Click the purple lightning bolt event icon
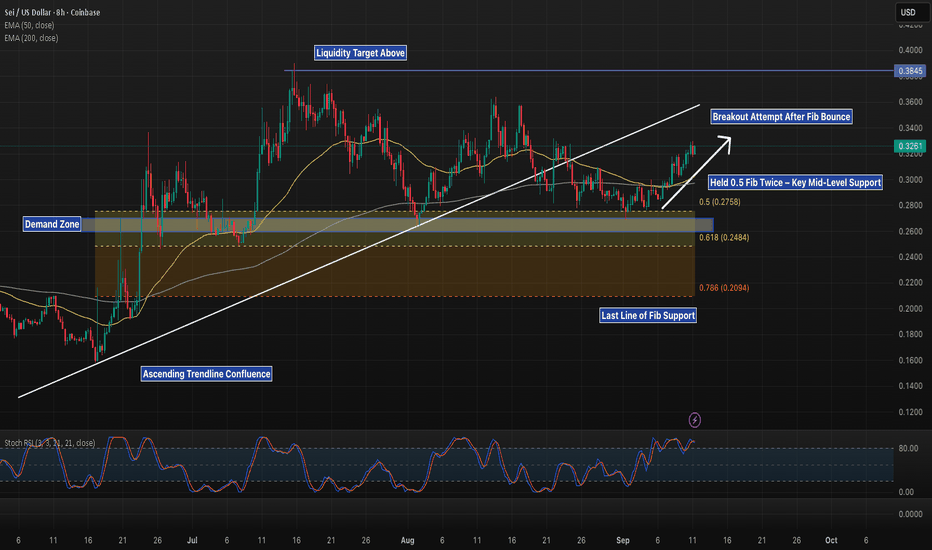The width and height of the screenshot is (932, 550). pos(695,420)
